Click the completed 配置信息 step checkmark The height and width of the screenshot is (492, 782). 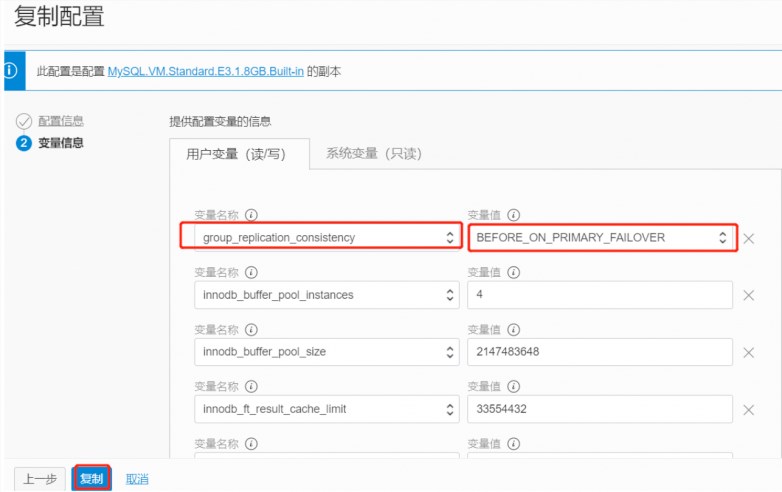tap(24, 121)
